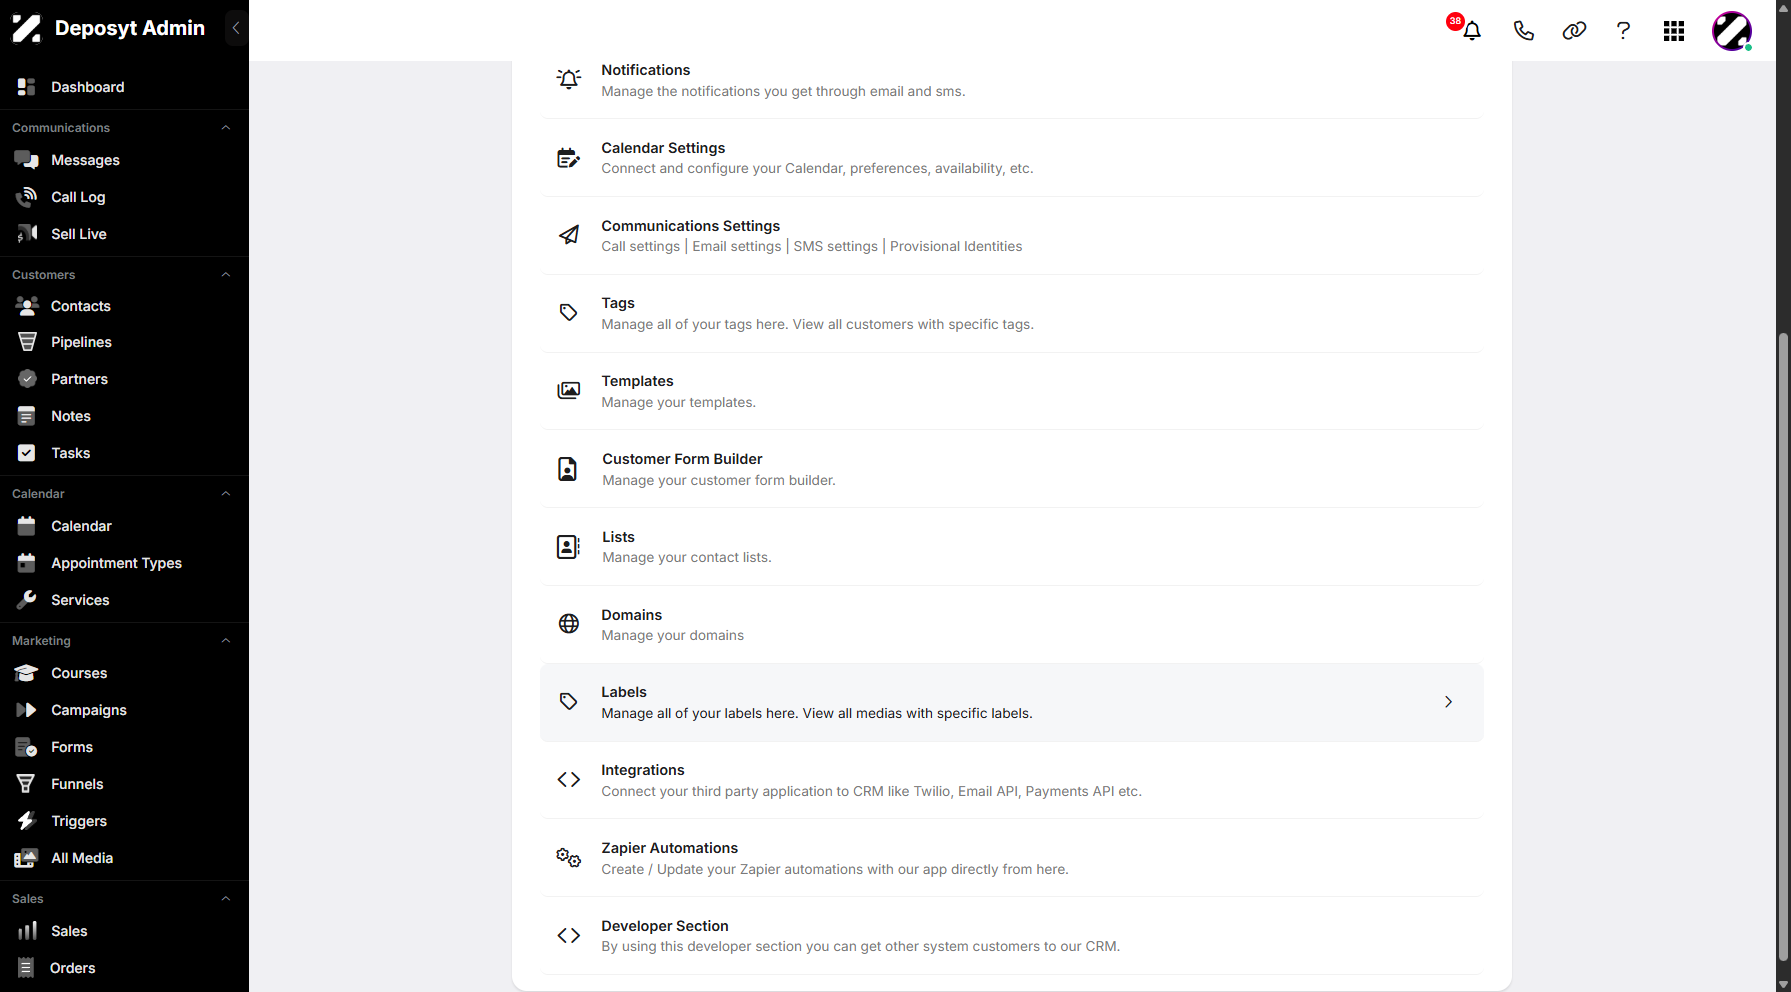Click the Customer Form Builder document icon
The height and width of the screenshot is (992, 1791).
568,469
